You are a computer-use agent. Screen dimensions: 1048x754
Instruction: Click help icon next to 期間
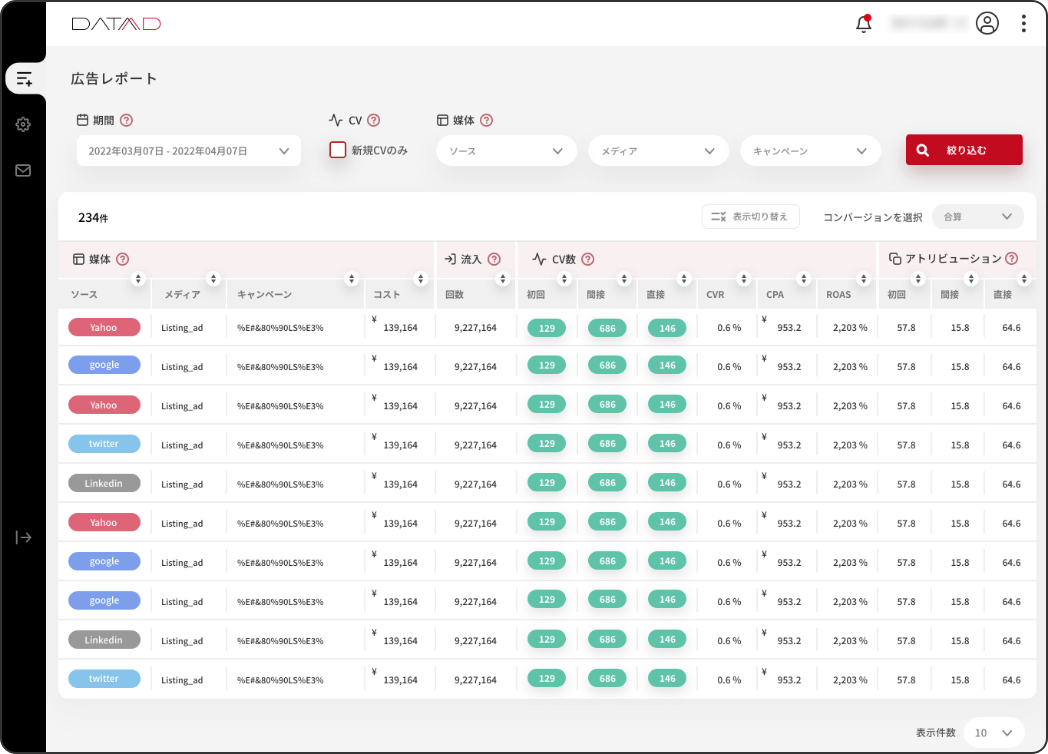[126, 120]
